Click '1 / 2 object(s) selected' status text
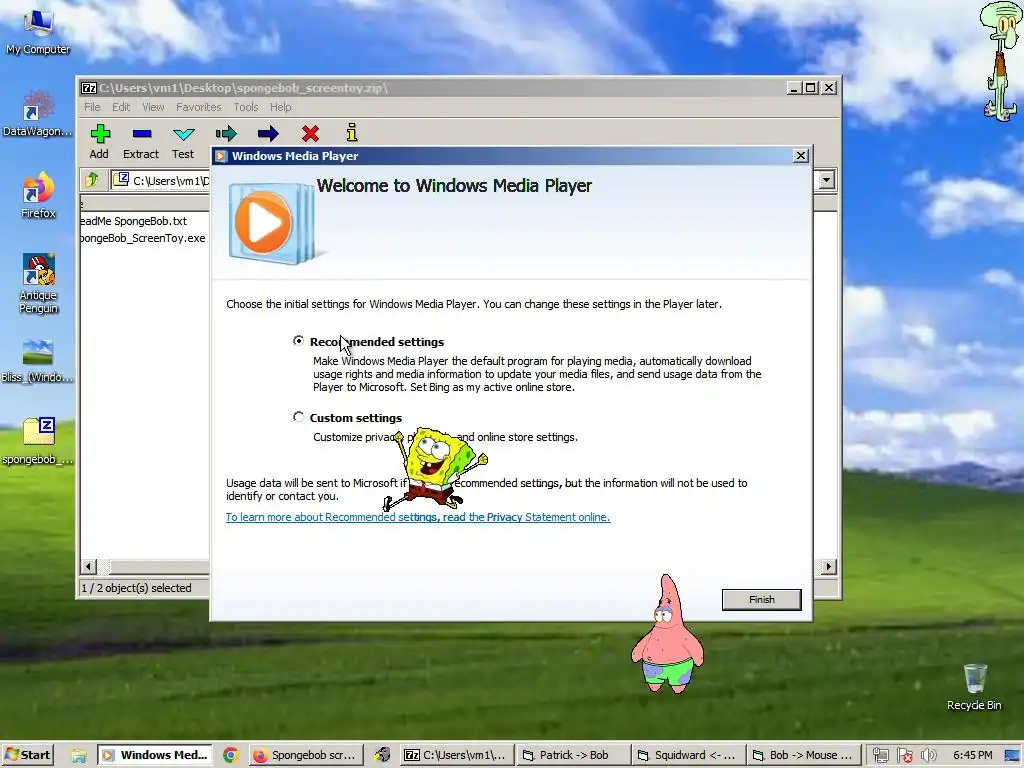Viewport: 1024px width, 768px height. [x=136, y=588]
